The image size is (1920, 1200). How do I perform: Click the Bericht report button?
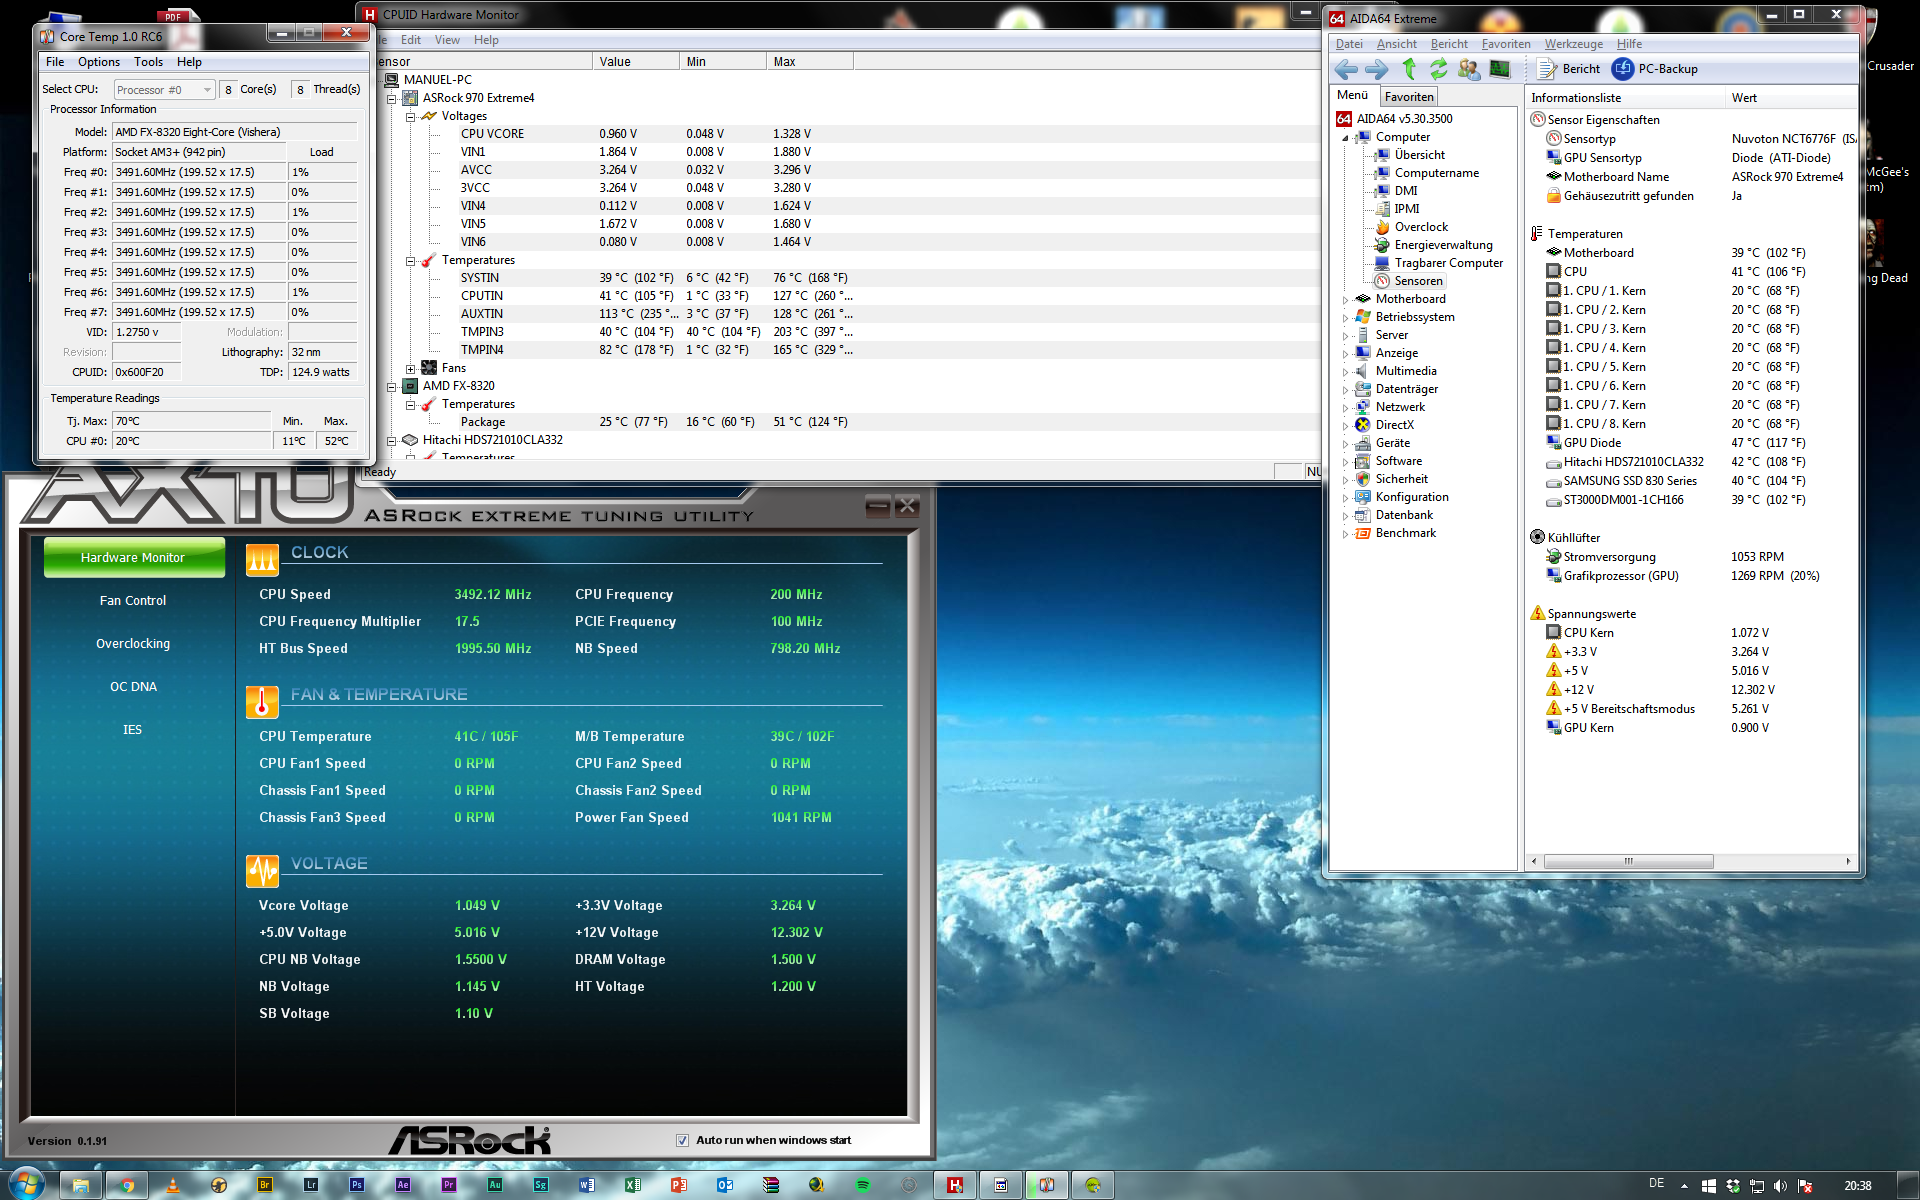tap(1569, 69)
